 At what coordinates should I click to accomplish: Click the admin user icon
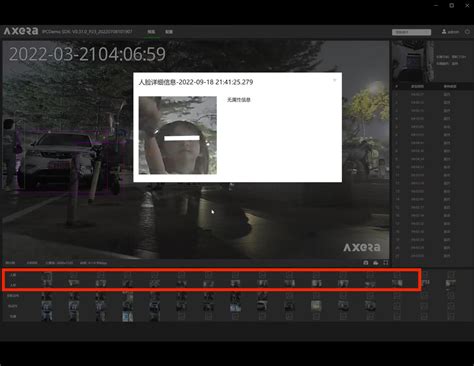(444, 31)
